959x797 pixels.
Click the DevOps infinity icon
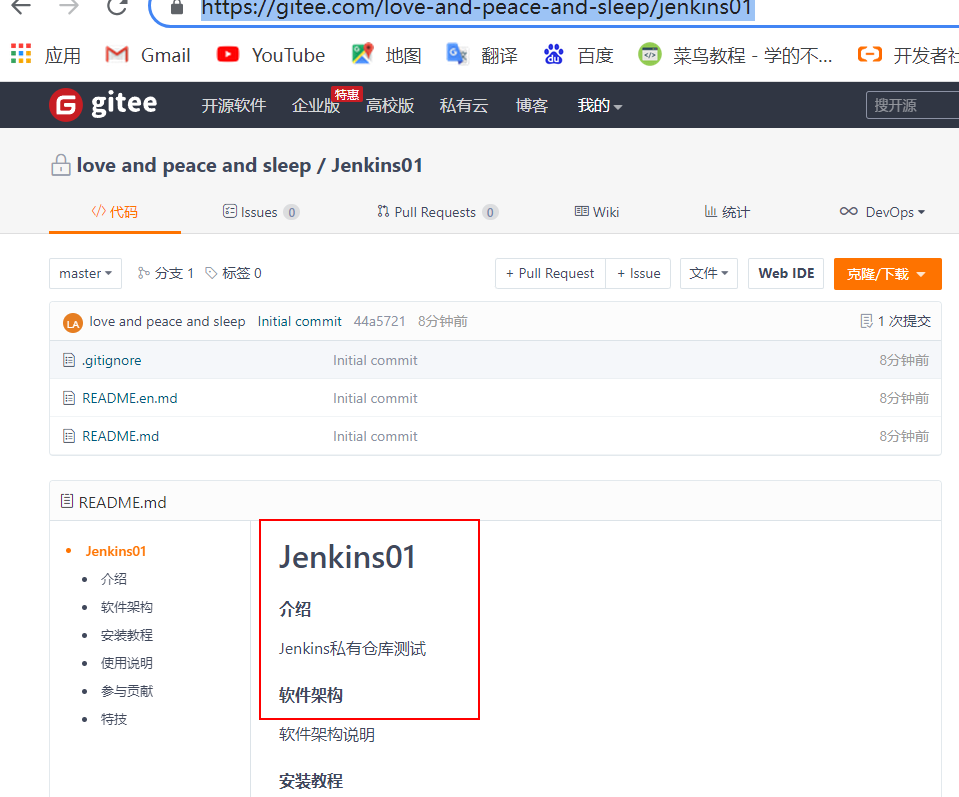pyautogui.click(x=850, y=211)
